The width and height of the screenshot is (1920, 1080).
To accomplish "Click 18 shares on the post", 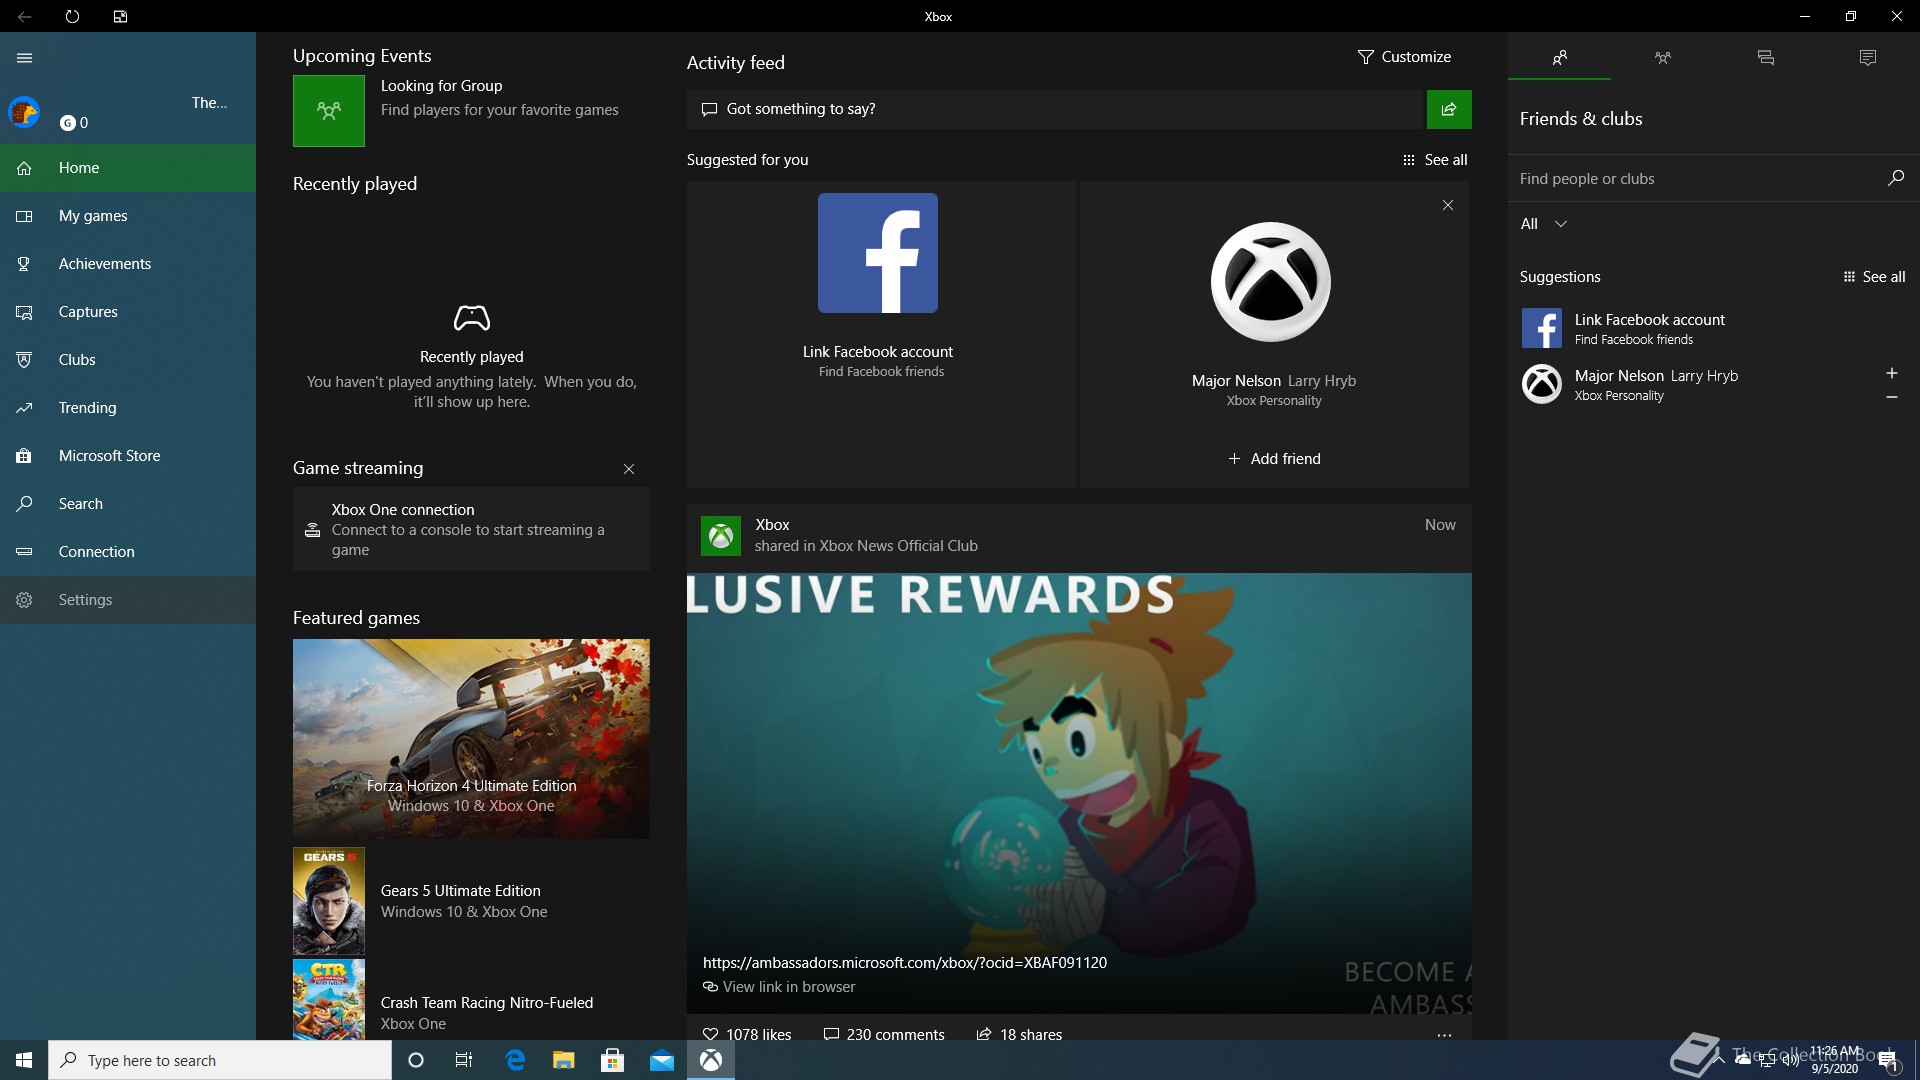I will point(1020,1034).
